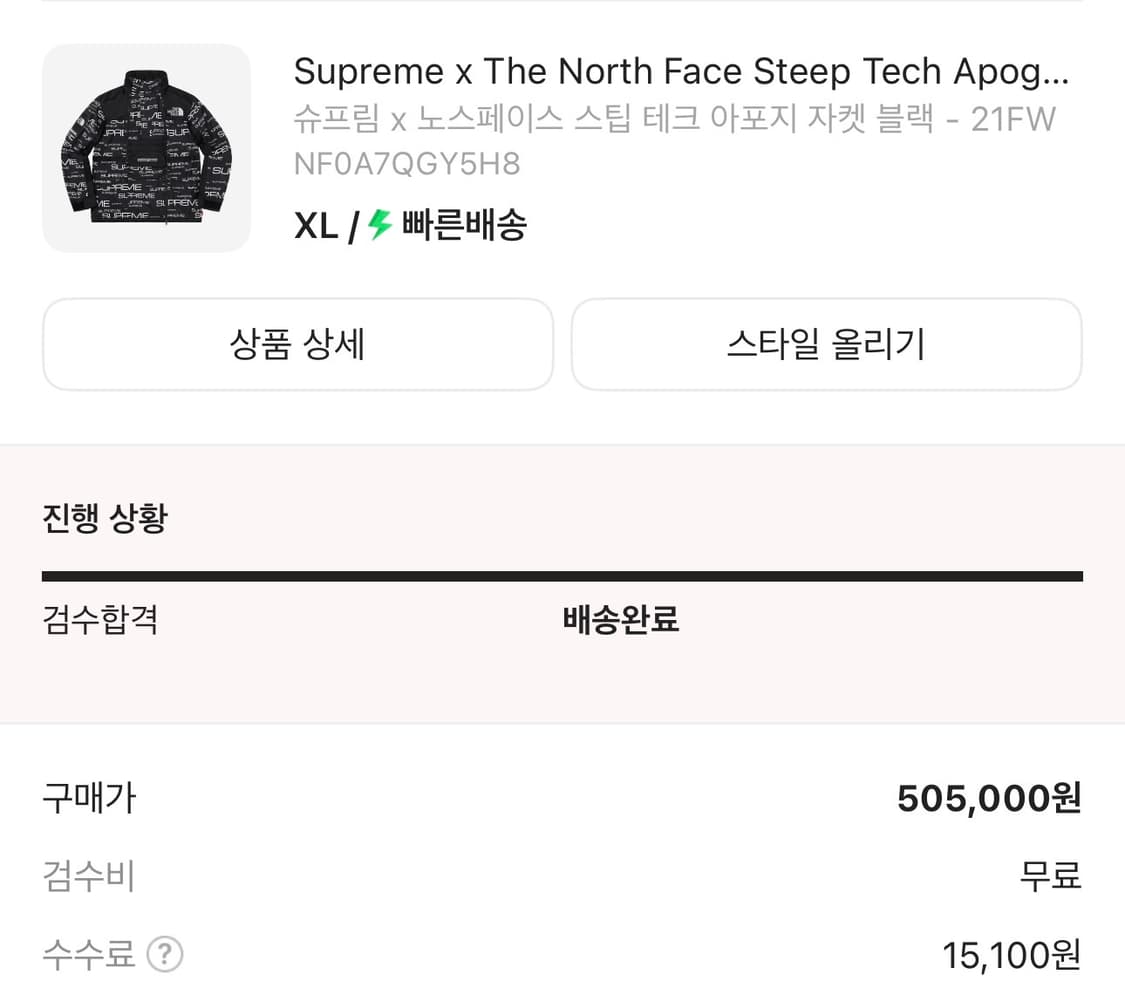Select the 검수합격 inspection passed status

point(99,620)
